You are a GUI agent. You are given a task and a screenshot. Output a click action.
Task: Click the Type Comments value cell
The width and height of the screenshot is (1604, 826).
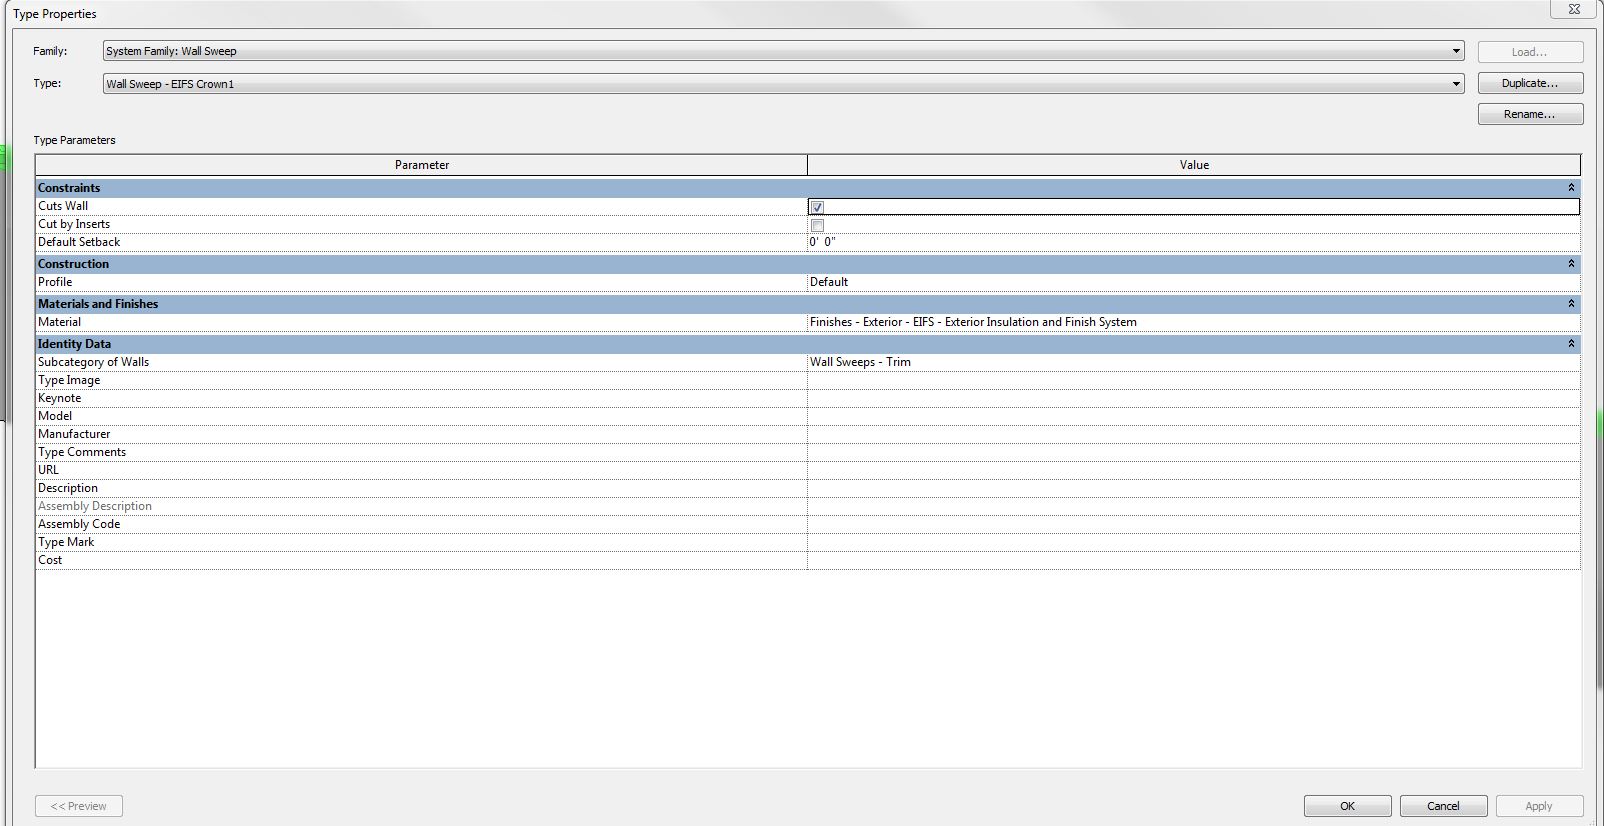[x=1194, y=452]
